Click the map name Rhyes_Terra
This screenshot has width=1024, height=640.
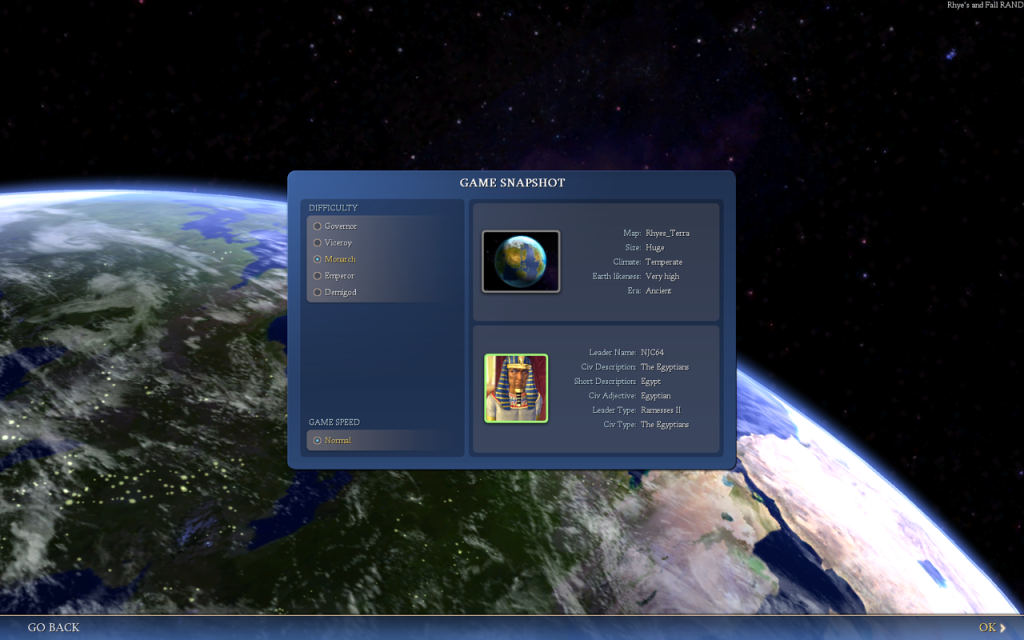click(667, 233)
